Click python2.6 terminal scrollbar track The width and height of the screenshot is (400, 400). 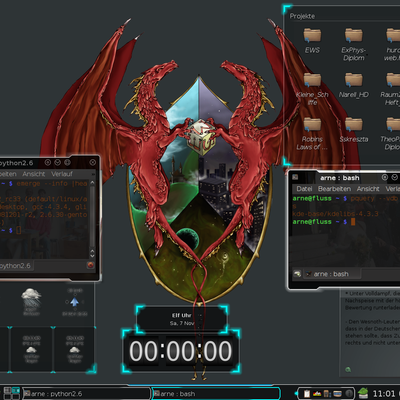point(92,217)
